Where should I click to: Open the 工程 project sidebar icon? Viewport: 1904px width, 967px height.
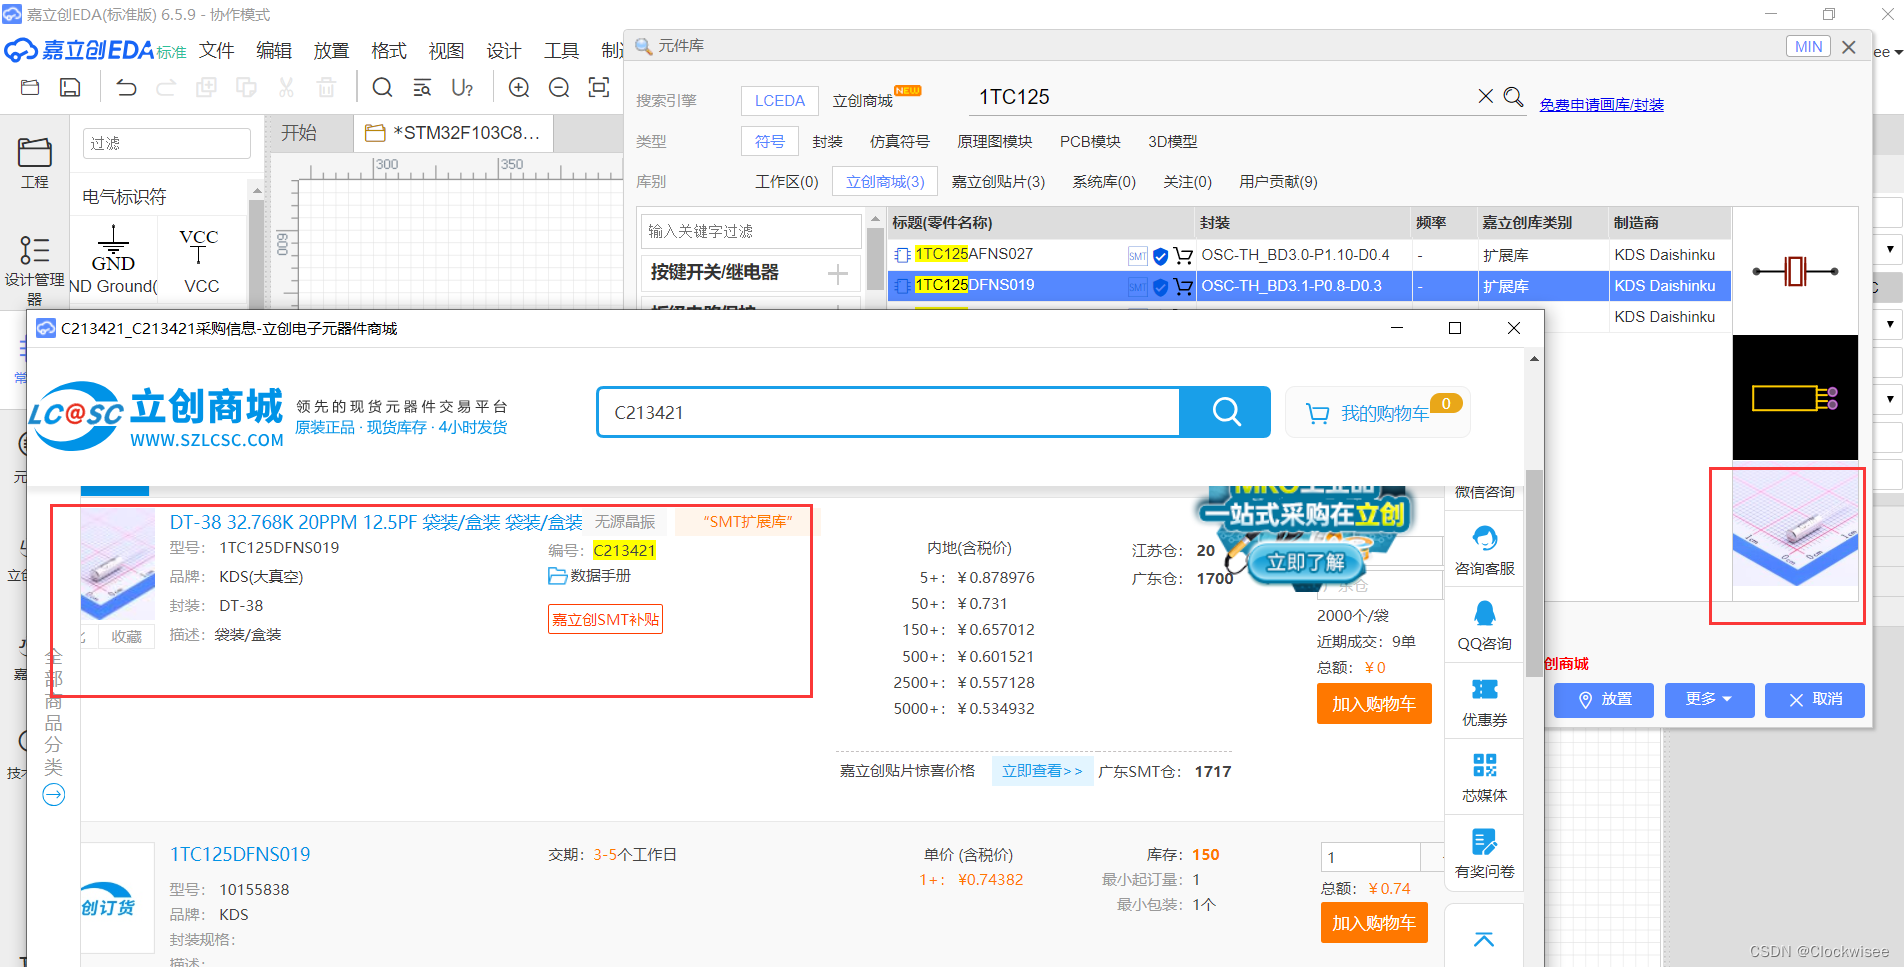coord(34,163)
